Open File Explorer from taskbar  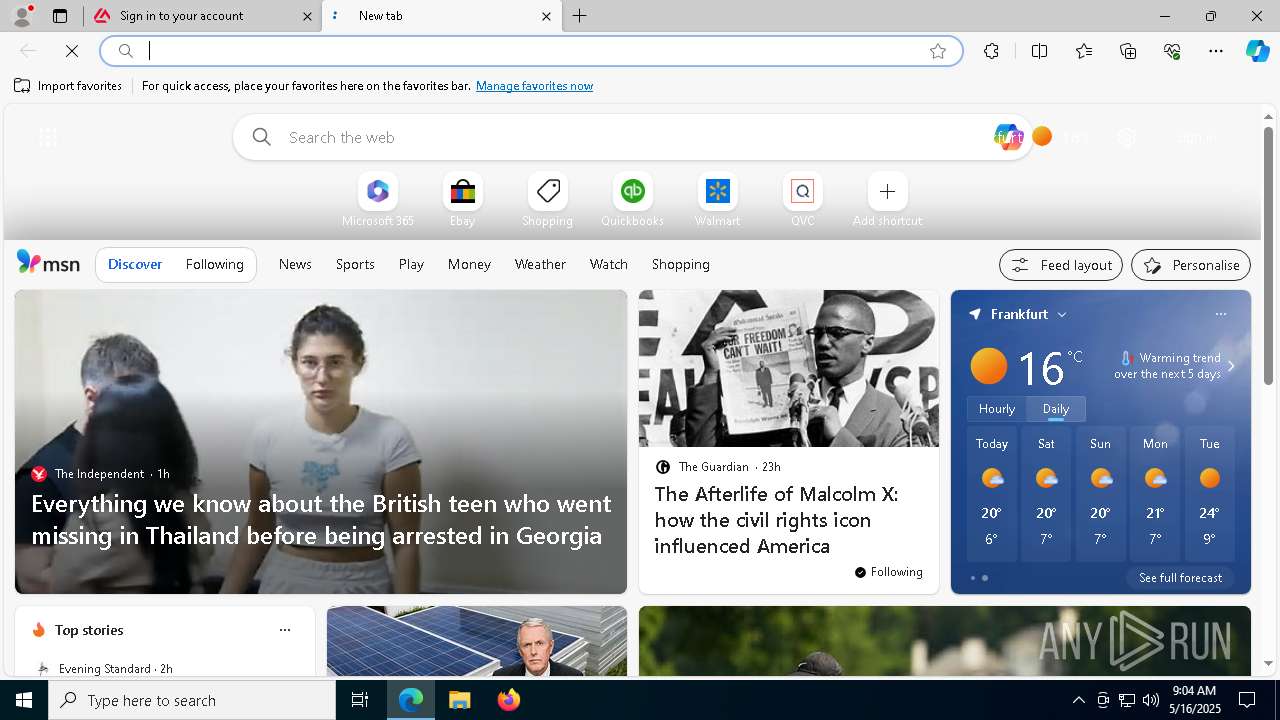(459, 700)
